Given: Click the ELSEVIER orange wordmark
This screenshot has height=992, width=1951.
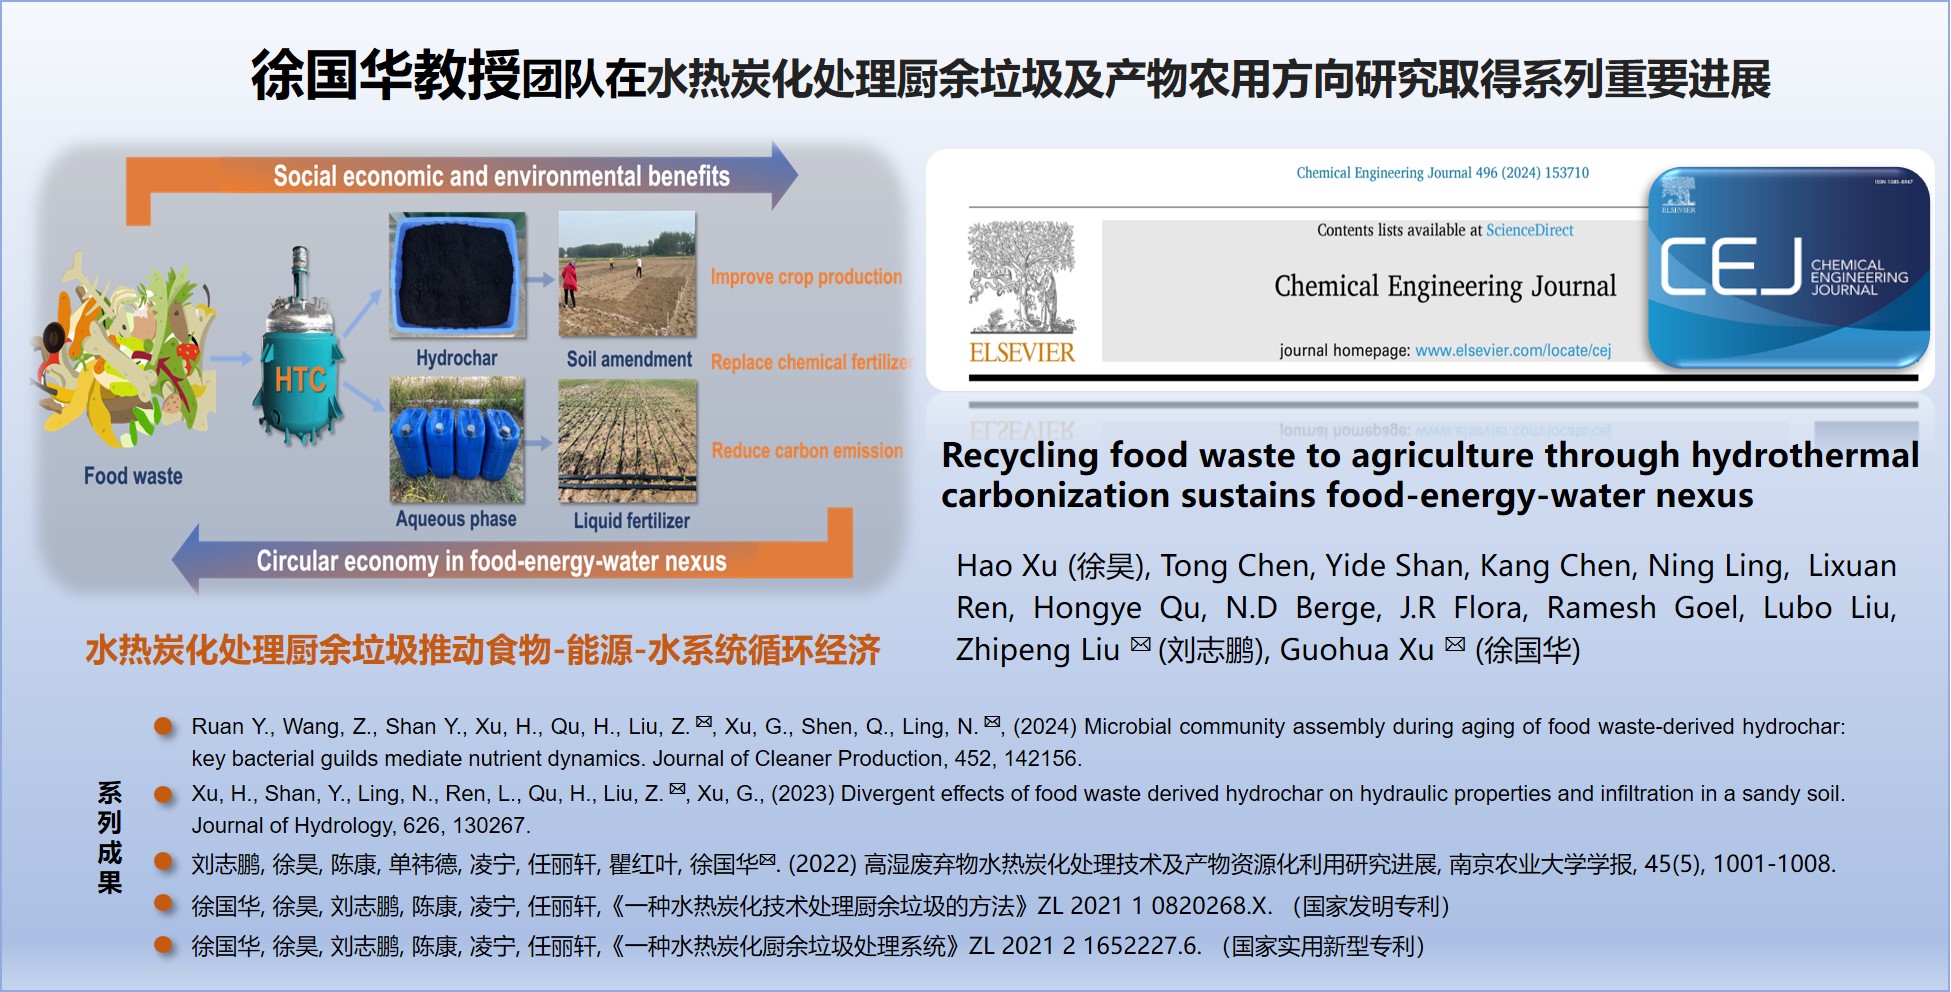Looking at the screenshot, I should tap(1022, 353).
